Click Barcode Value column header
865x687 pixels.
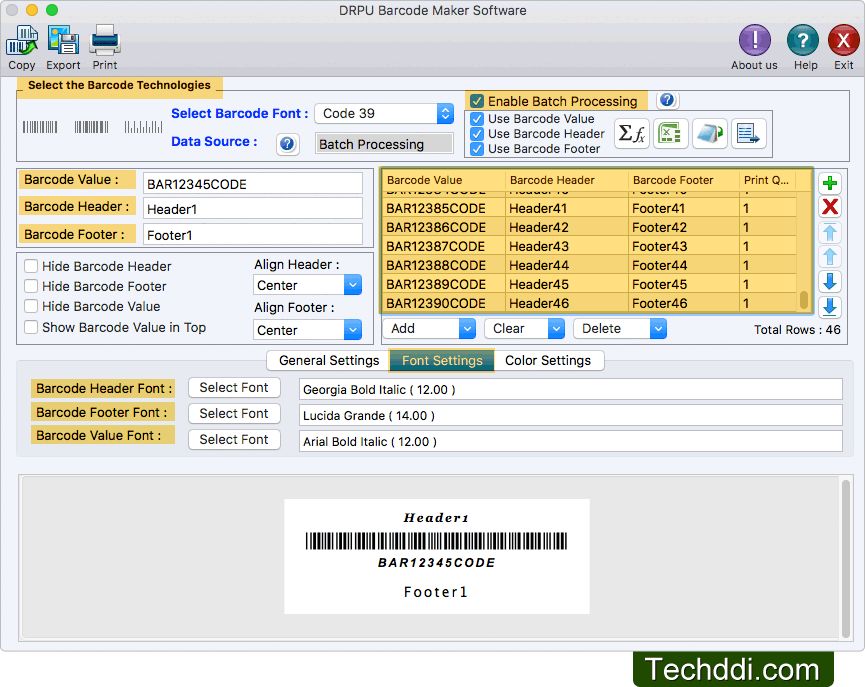click(x=444, y=180)
